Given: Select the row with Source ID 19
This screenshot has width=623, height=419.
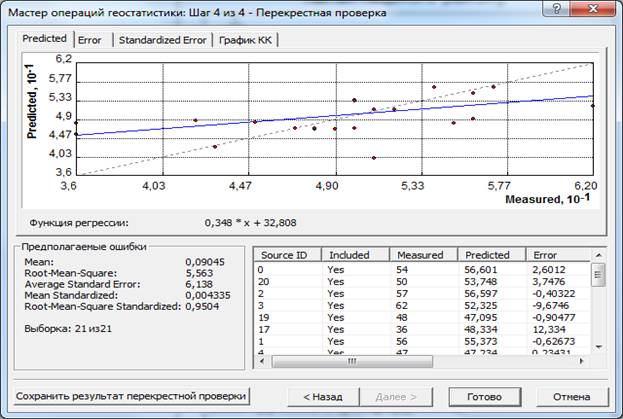Looking at the screenshot, I should point(422,317).
